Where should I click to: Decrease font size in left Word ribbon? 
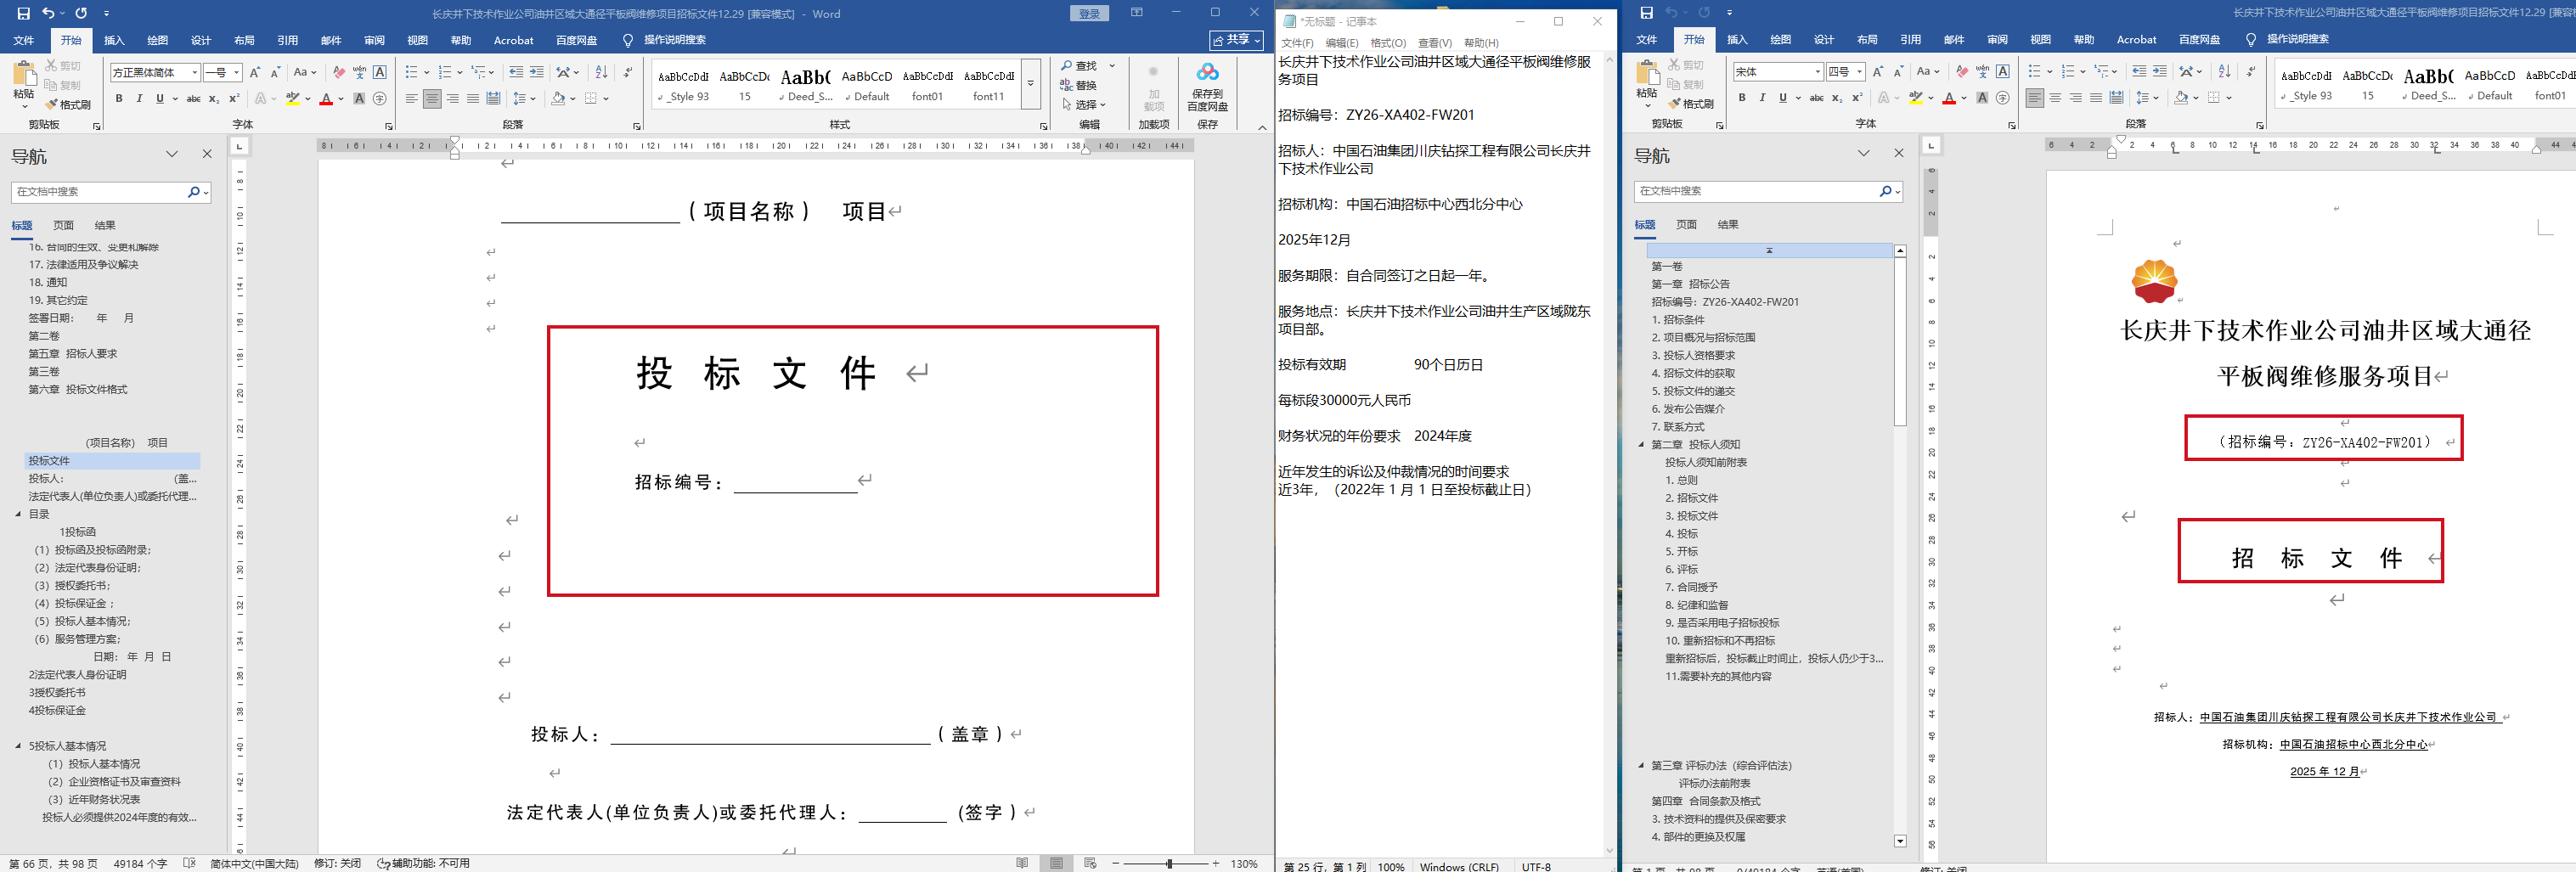click(x=275, y=72)
